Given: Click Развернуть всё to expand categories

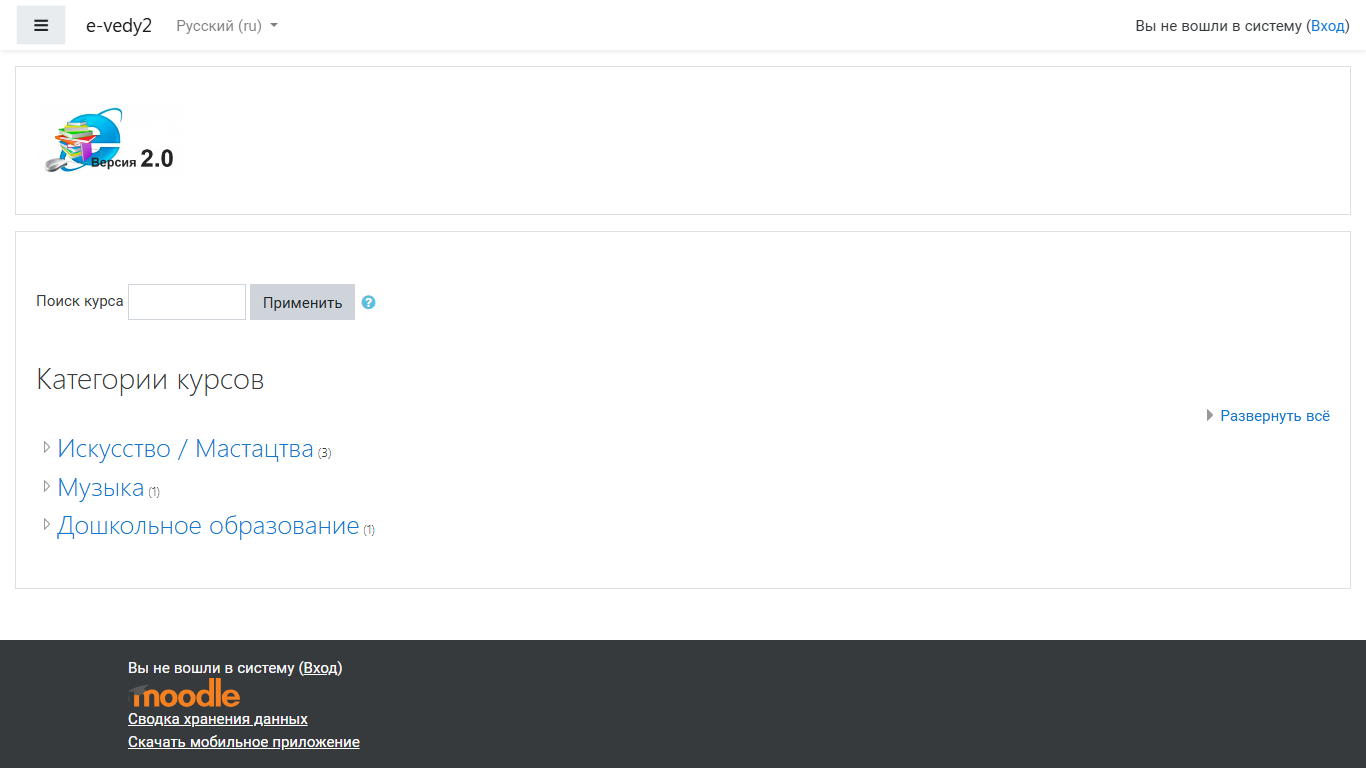Looking at the screenshot, I should 1275,416.
